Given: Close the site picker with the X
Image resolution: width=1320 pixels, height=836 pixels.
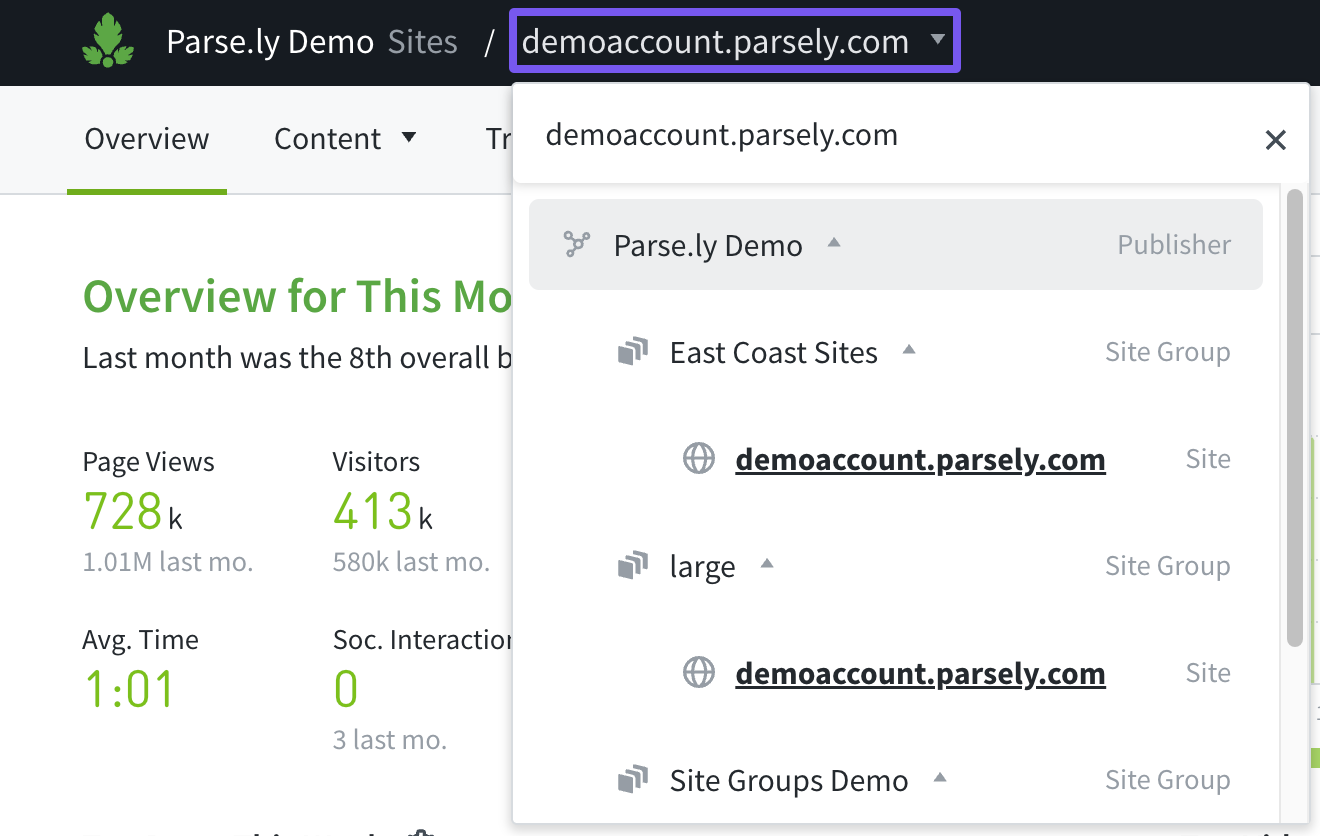Looking at the screenshot, I should 1275,140.
